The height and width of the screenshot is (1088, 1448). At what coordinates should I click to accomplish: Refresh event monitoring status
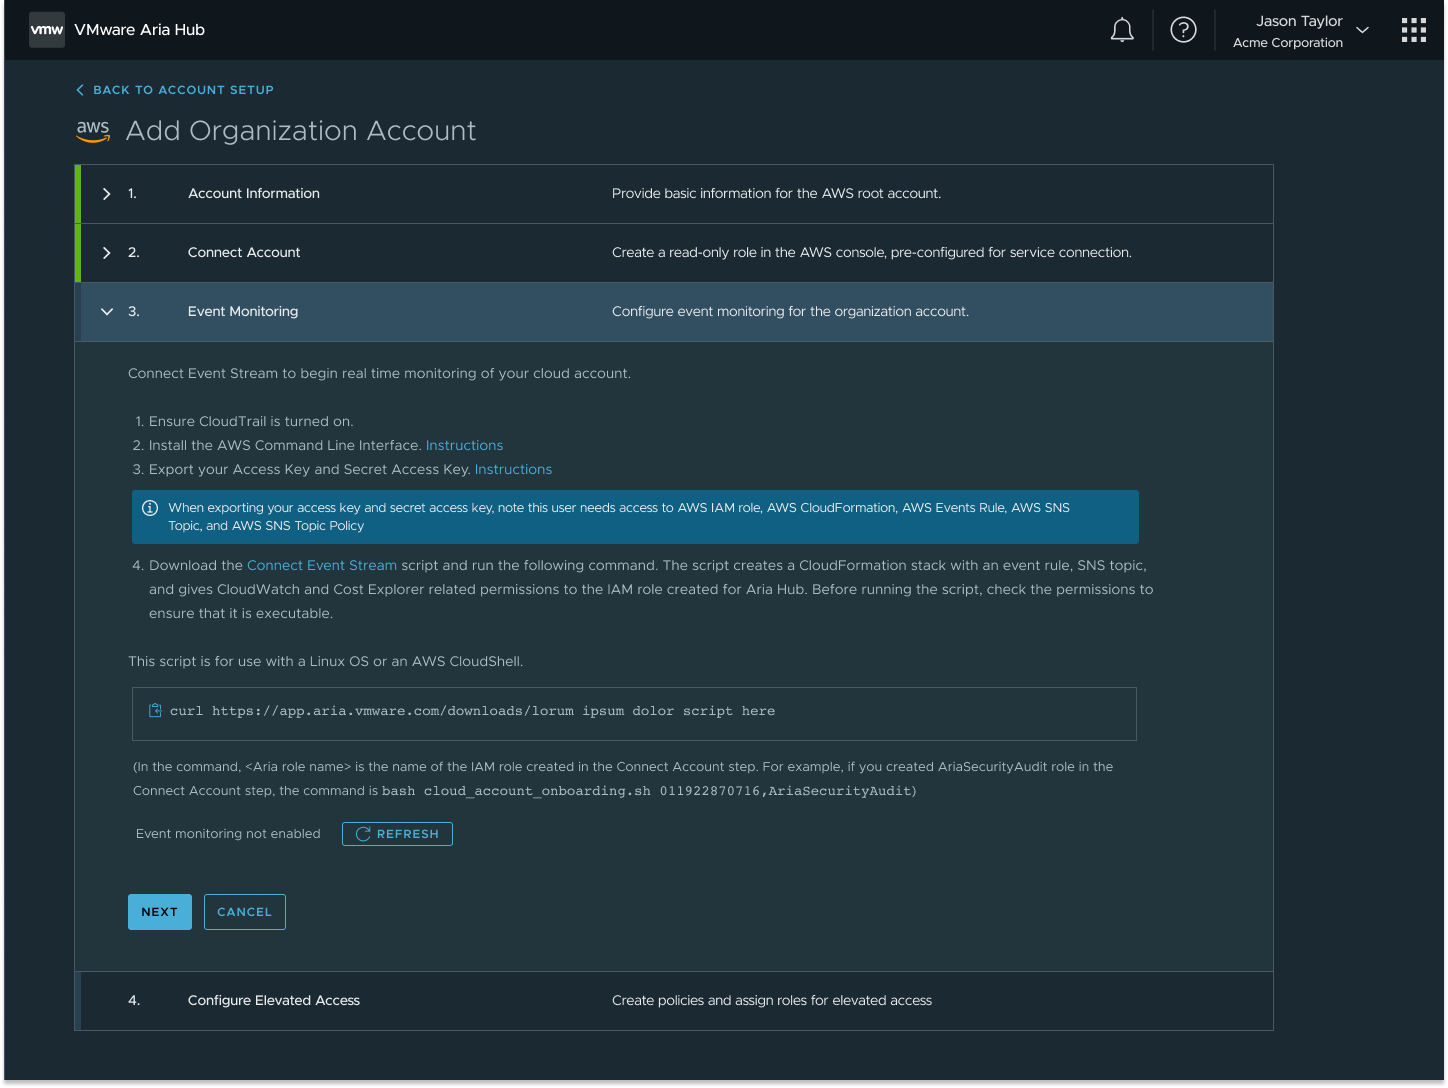pyautogui.click(x=397, y=834)
